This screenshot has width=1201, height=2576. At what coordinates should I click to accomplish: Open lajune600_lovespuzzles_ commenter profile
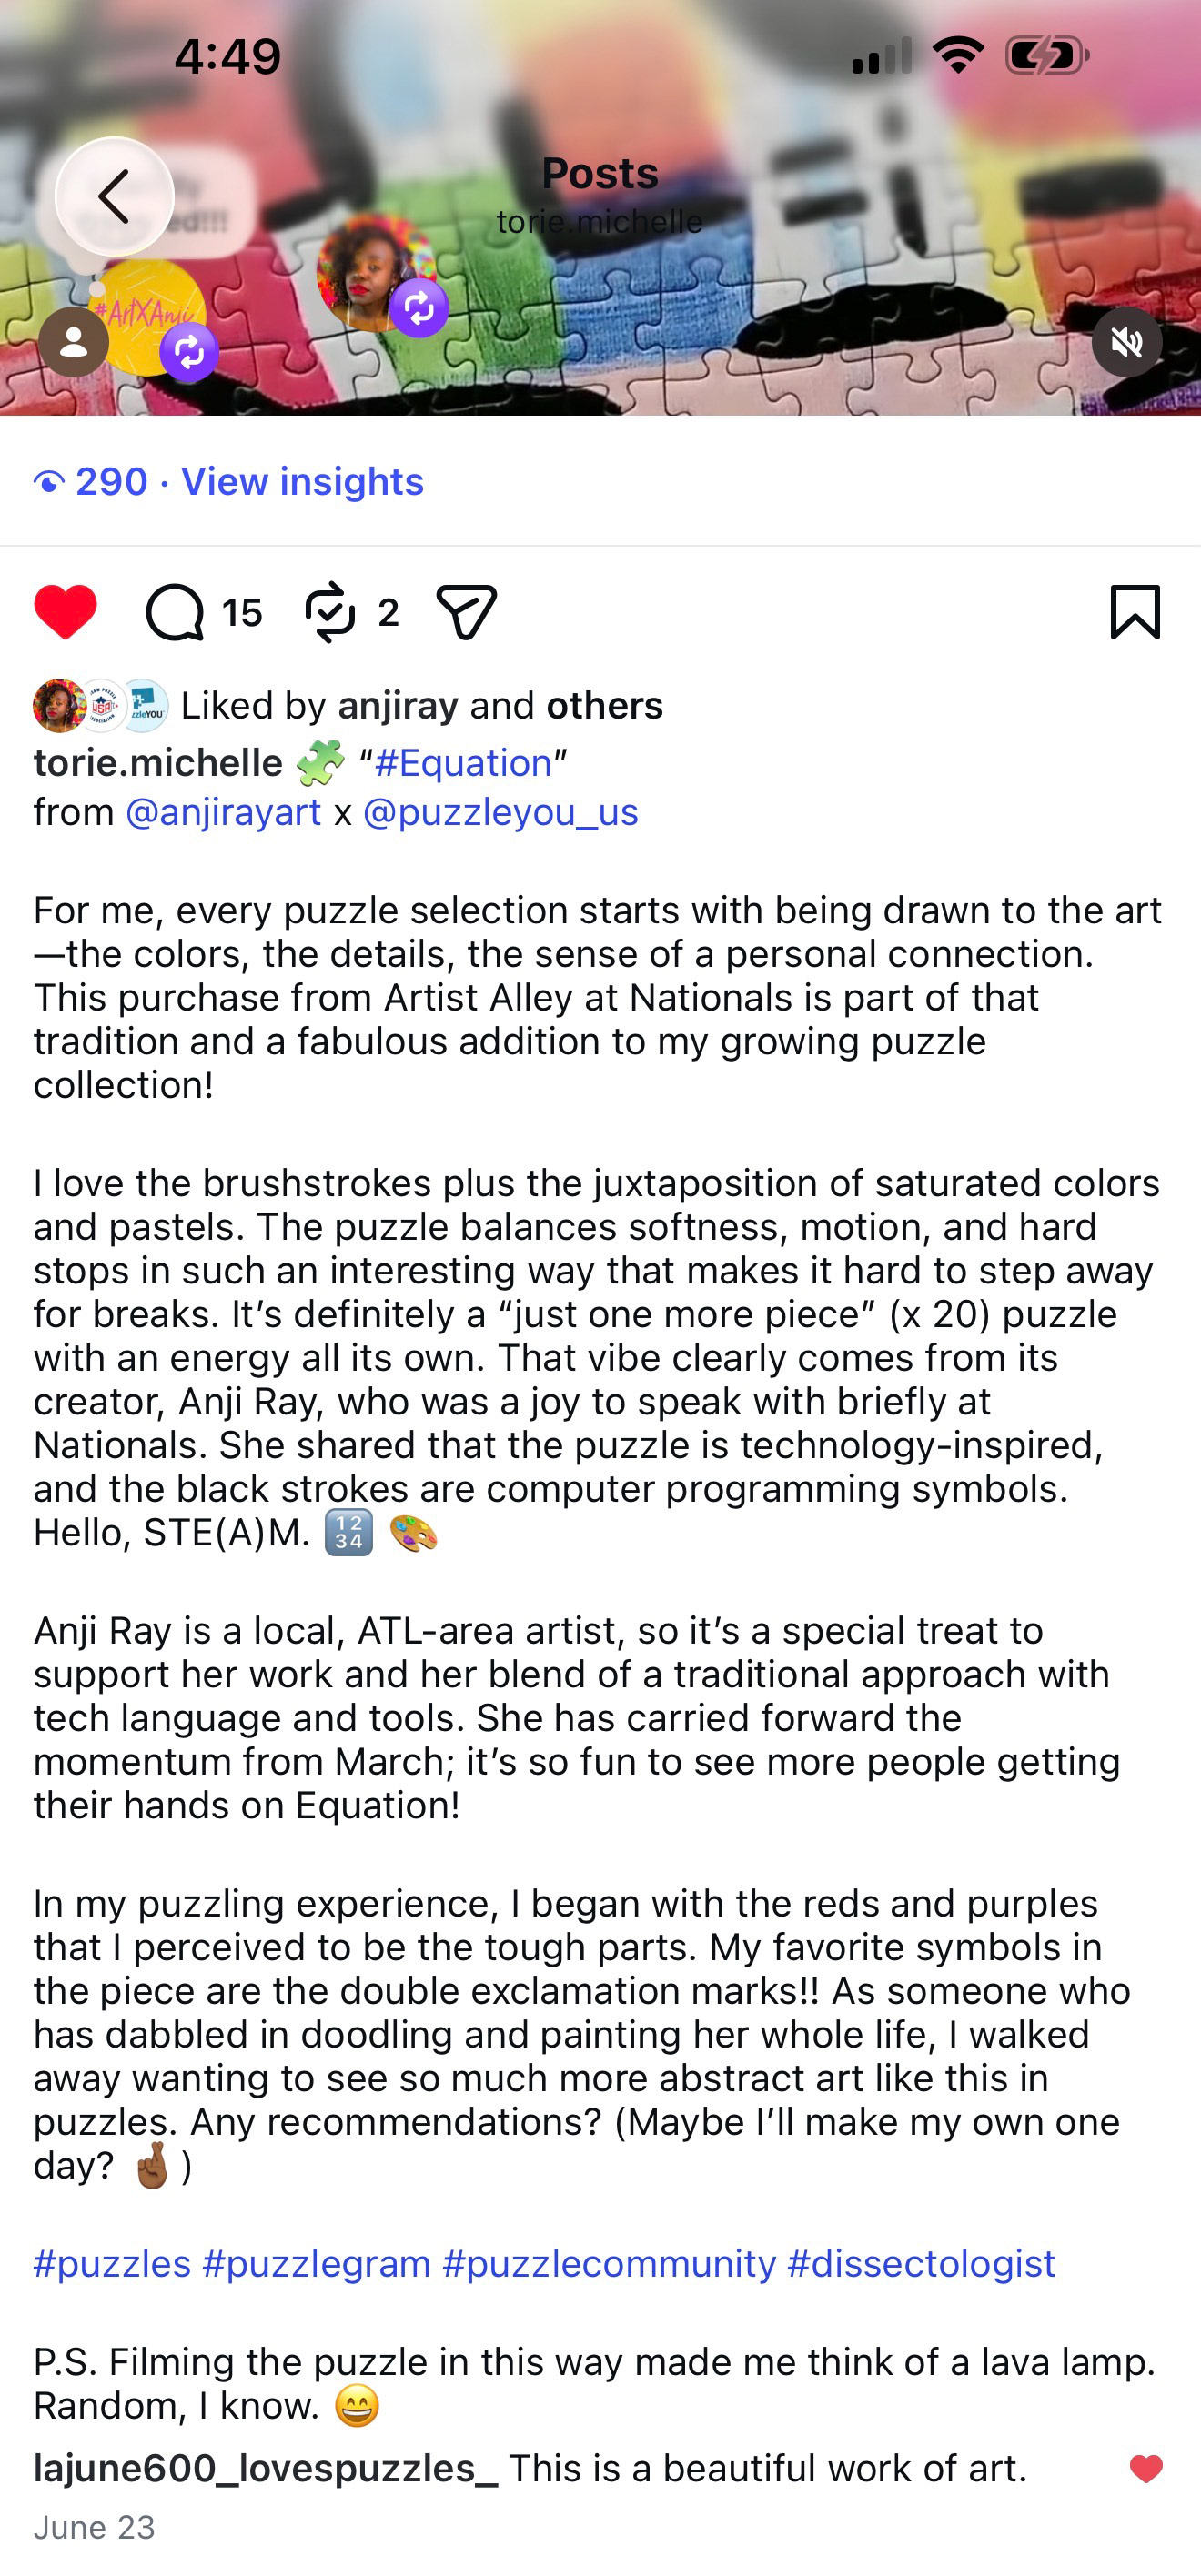point(265,2469)
